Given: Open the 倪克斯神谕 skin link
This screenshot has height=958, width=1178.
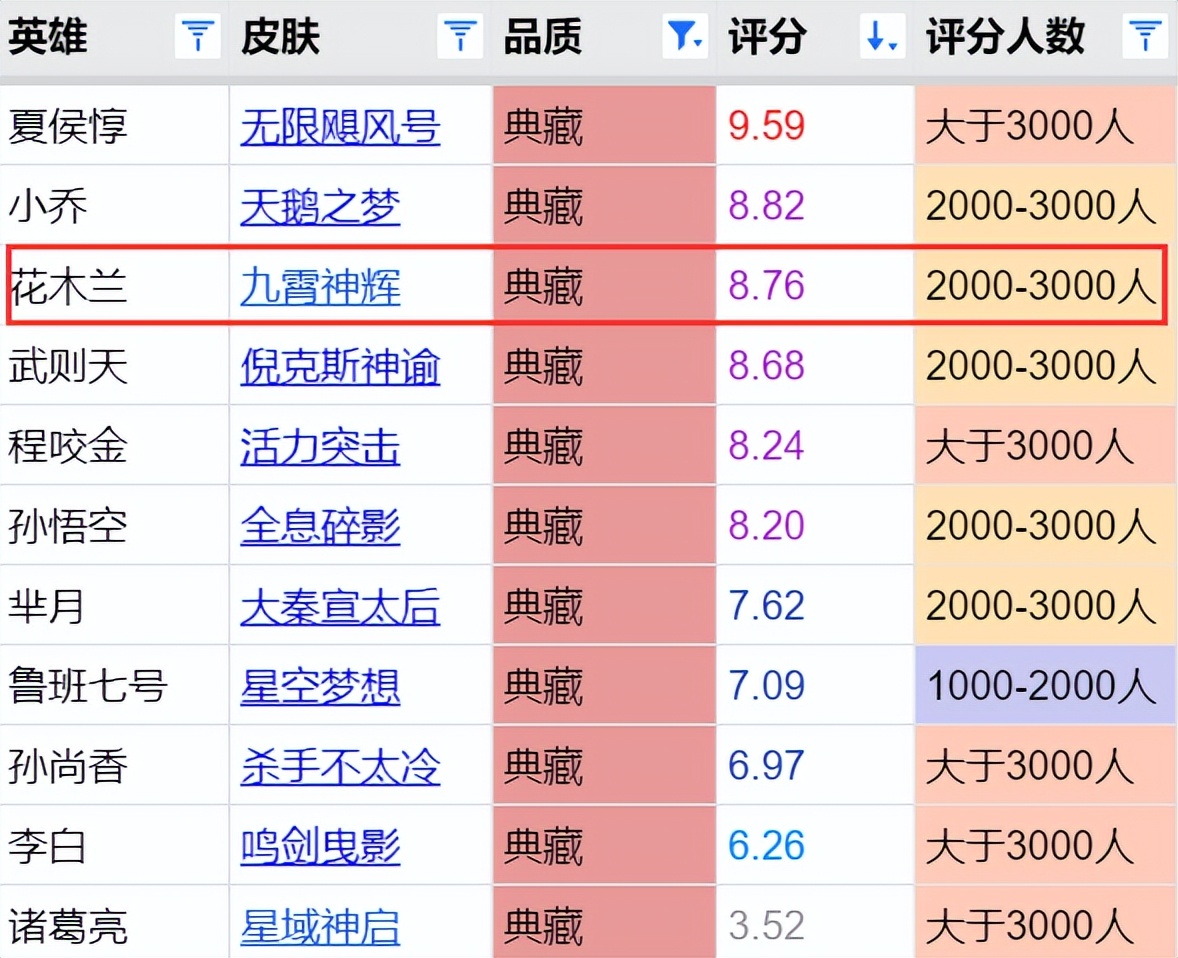Looking at the screenshot, I should (x=340, y=367).
